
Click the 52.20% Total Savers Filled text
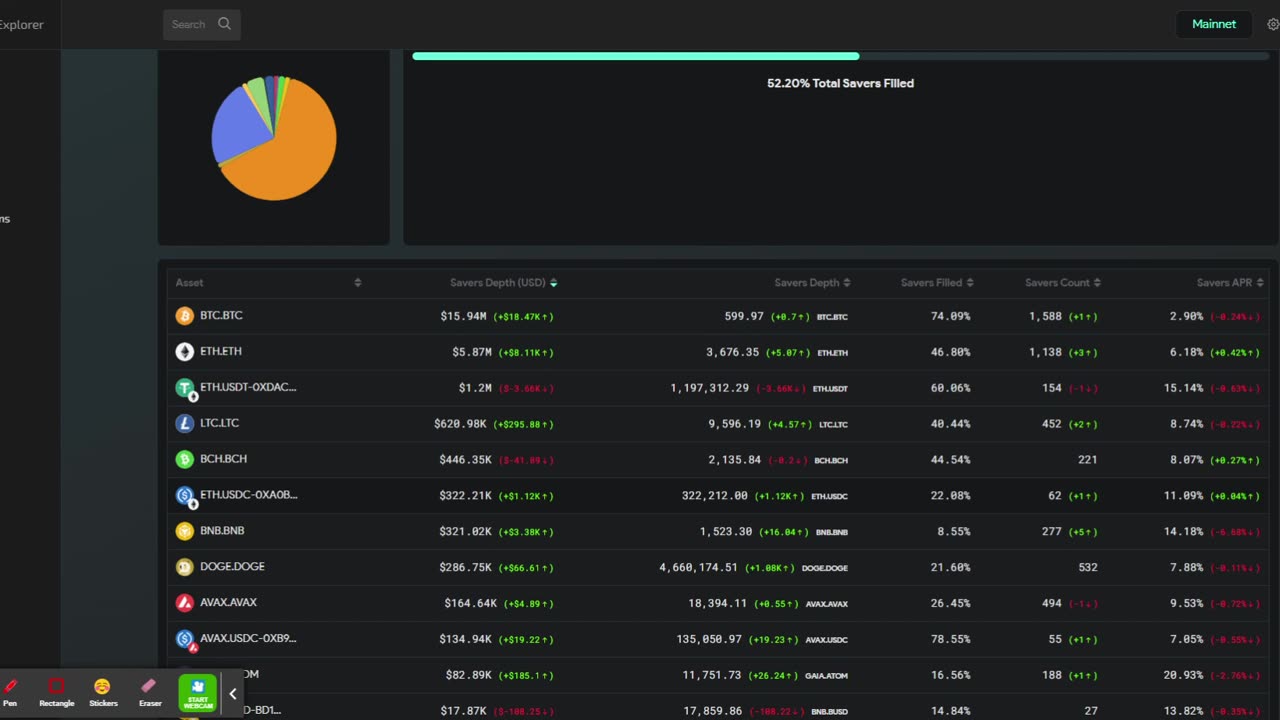(840, 83)
